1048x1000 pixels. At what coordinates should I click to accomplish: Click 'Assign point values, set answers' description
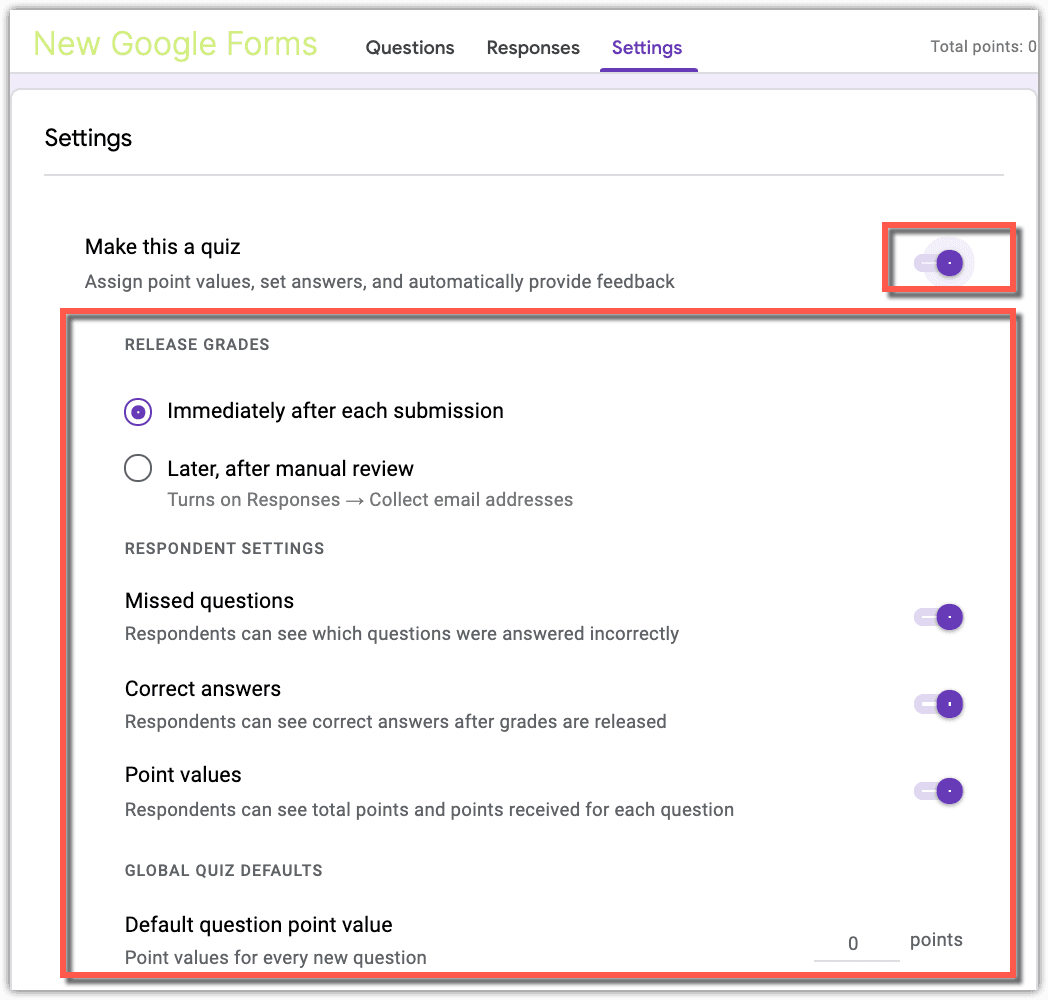pos(380,281)
